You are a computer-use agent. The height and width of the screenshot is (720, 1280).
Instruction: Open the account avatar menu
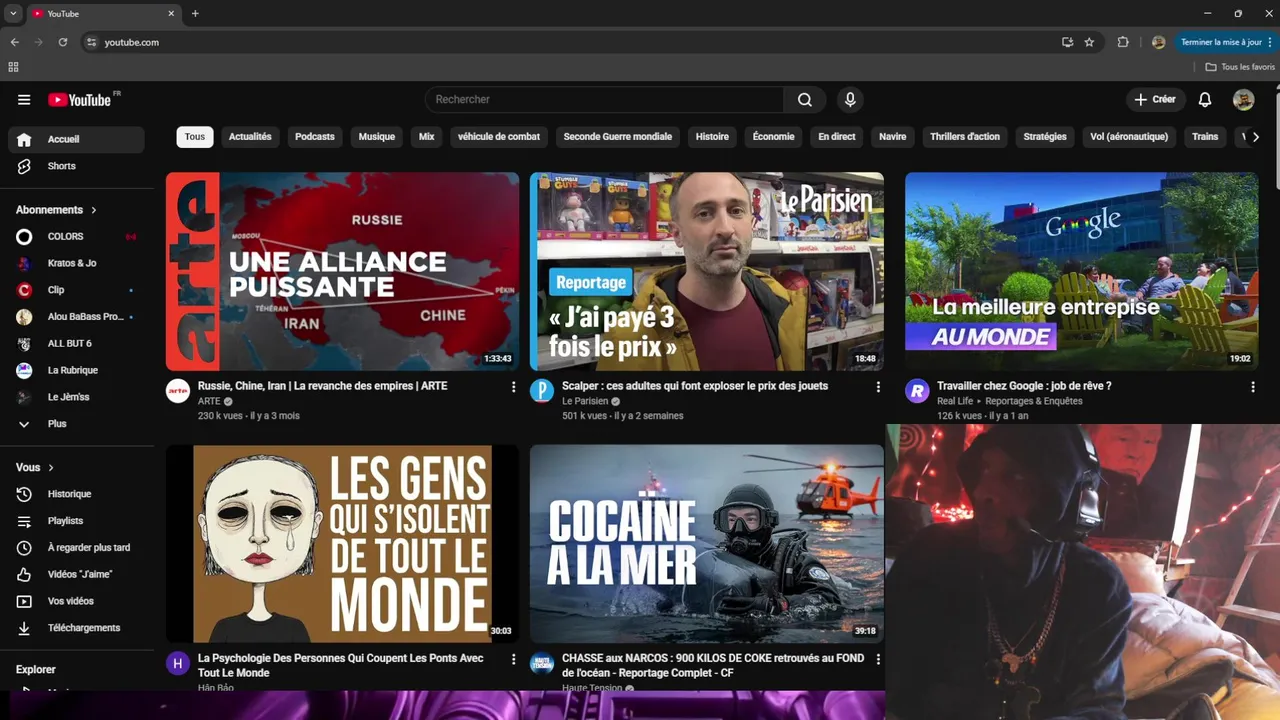click(x=1243, y=99)
